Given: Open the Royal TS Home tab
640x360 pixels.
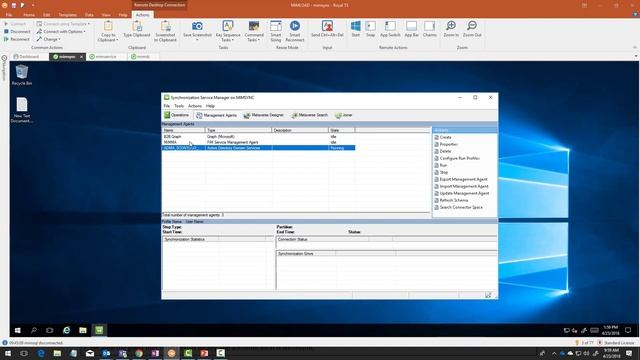Looking at the screenshot, I should click(29, 15).
